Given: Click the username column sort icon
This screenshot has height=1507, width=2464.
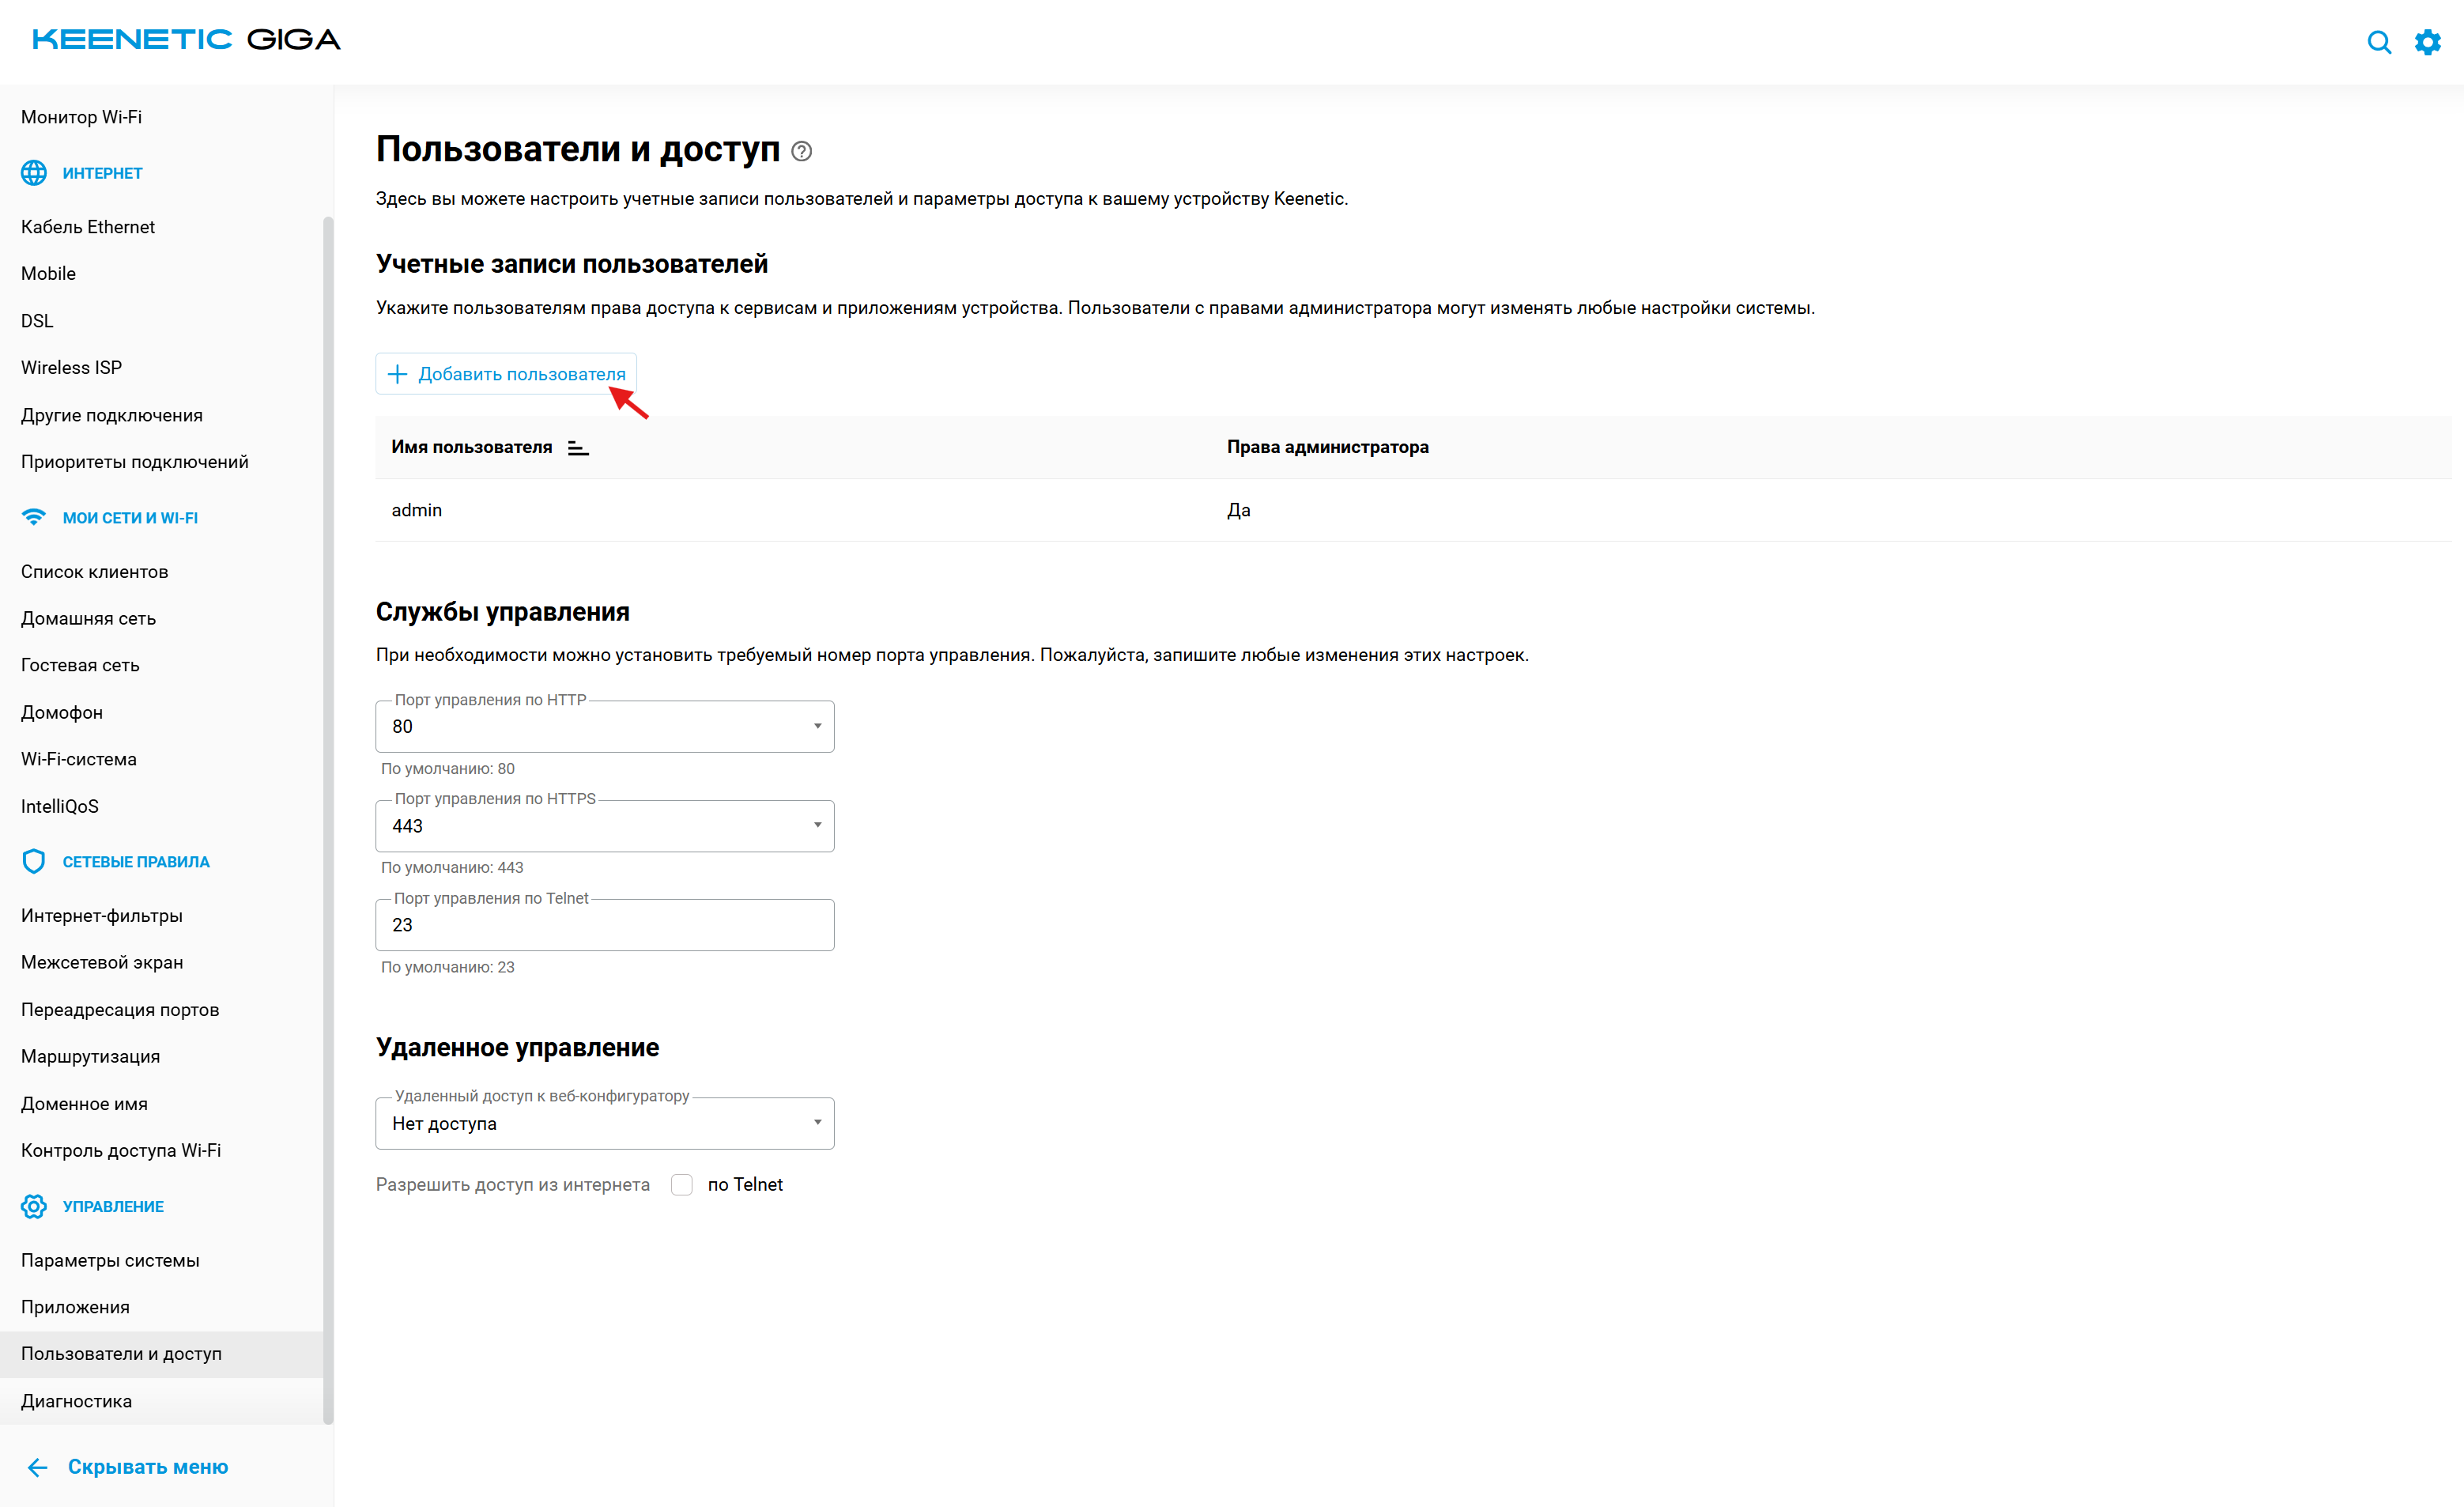Looking at the screenshot, I should (x=578, y=448).
